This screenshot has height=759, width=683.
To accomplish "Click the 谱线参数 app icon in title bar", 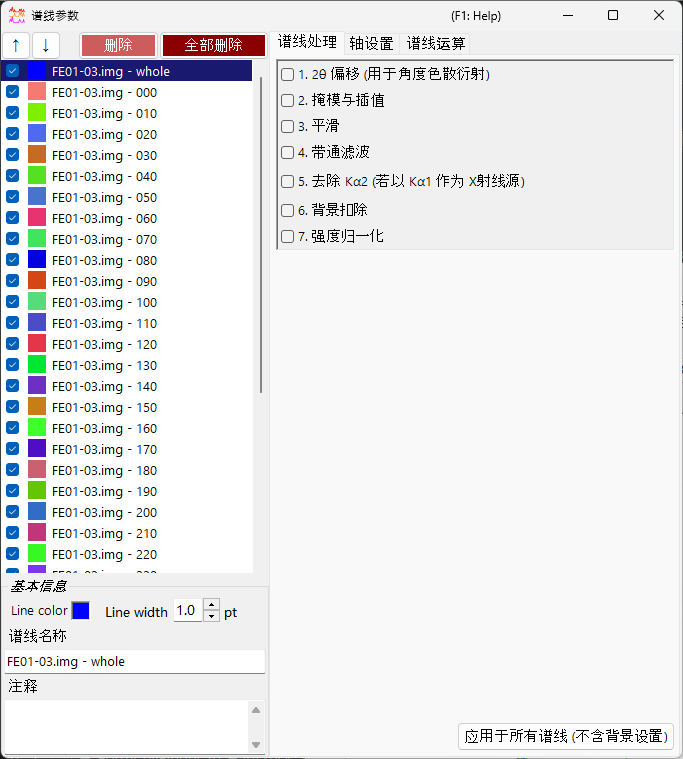I will 17,15.
